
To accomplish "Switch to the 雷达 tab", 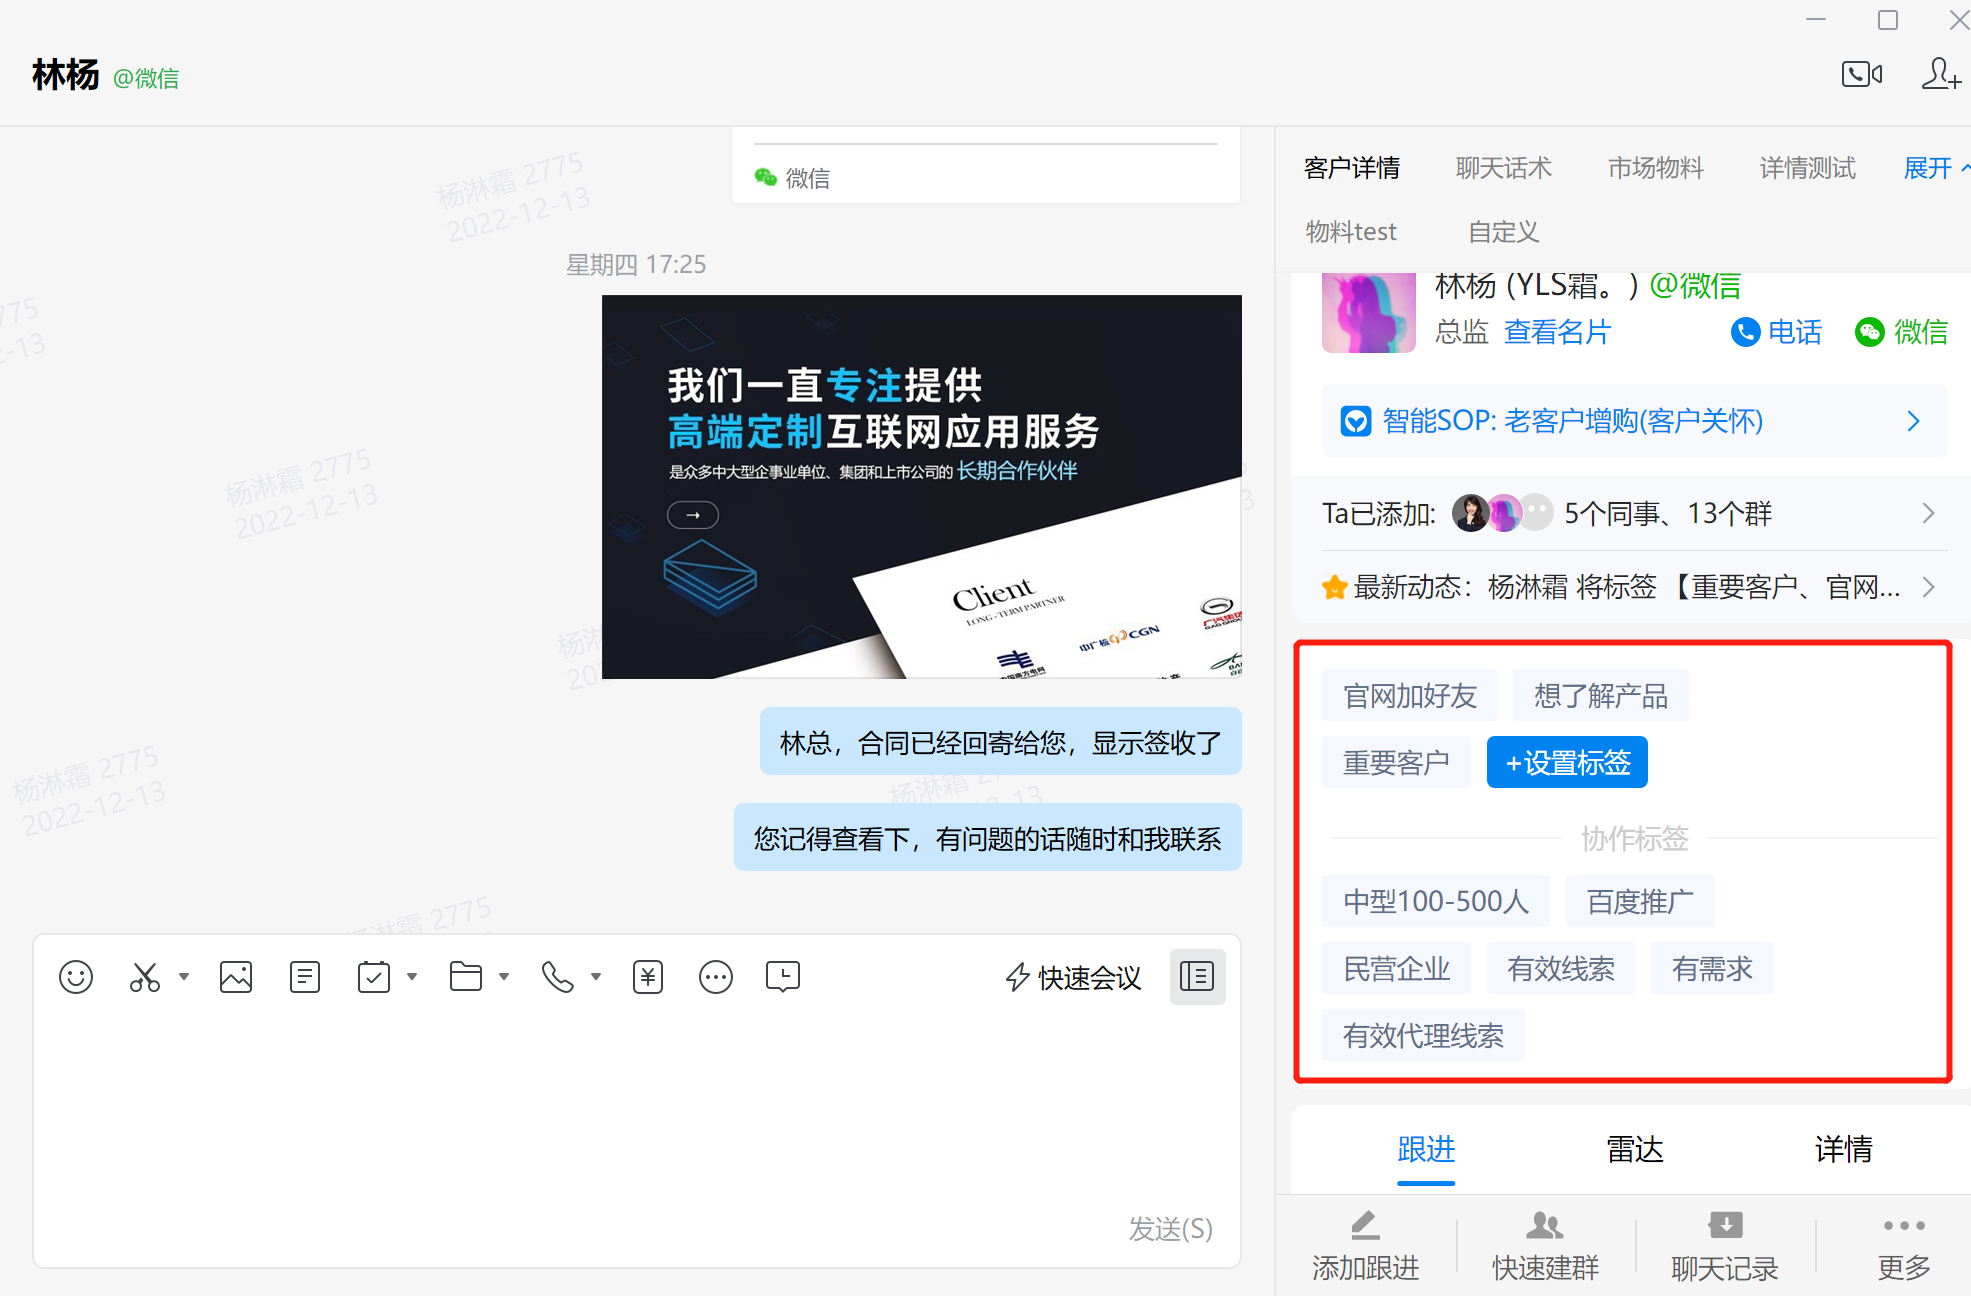I will pyautogui.click(x=1634, y=1149).
